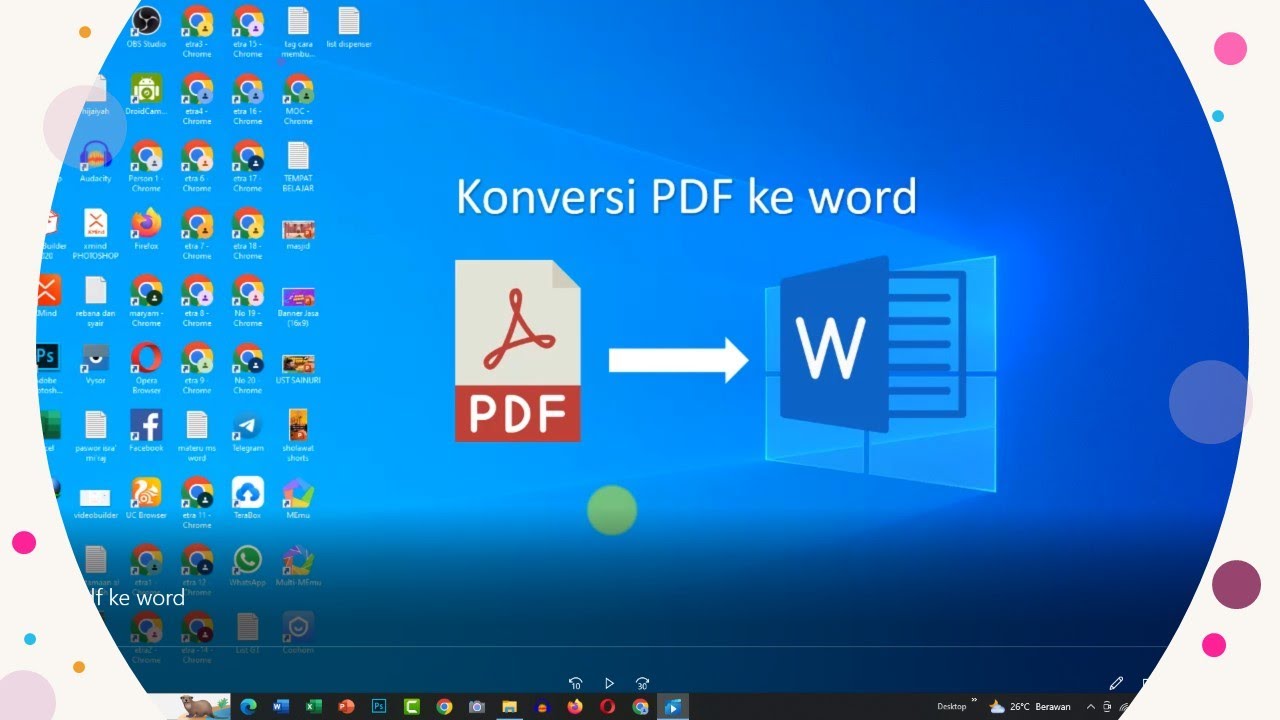Select the xmind PHOTOSHOP desktop file

tap(95, 234)
